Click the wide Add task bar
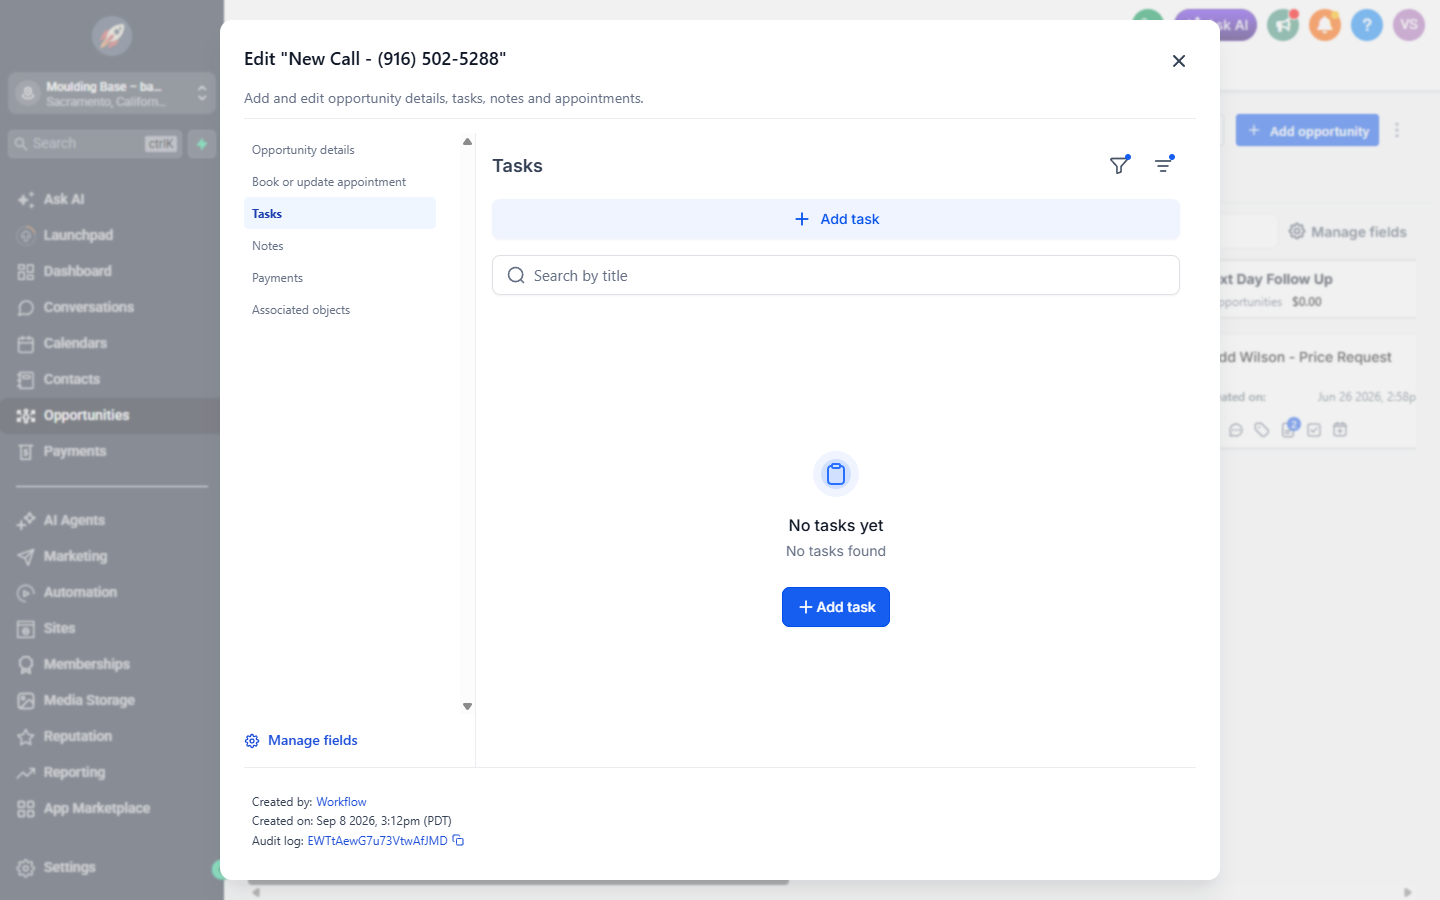1440x900 pixels. pos(836,219)
